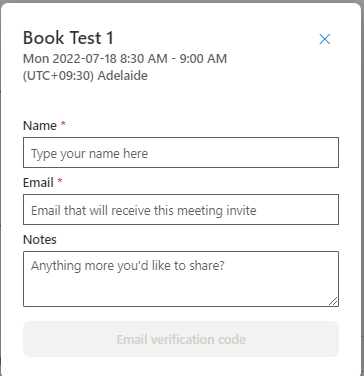The height and width of the screenshot is (376, 364).
Task: Click the Adelaide time zone name
Action: [x=123, y=76]
